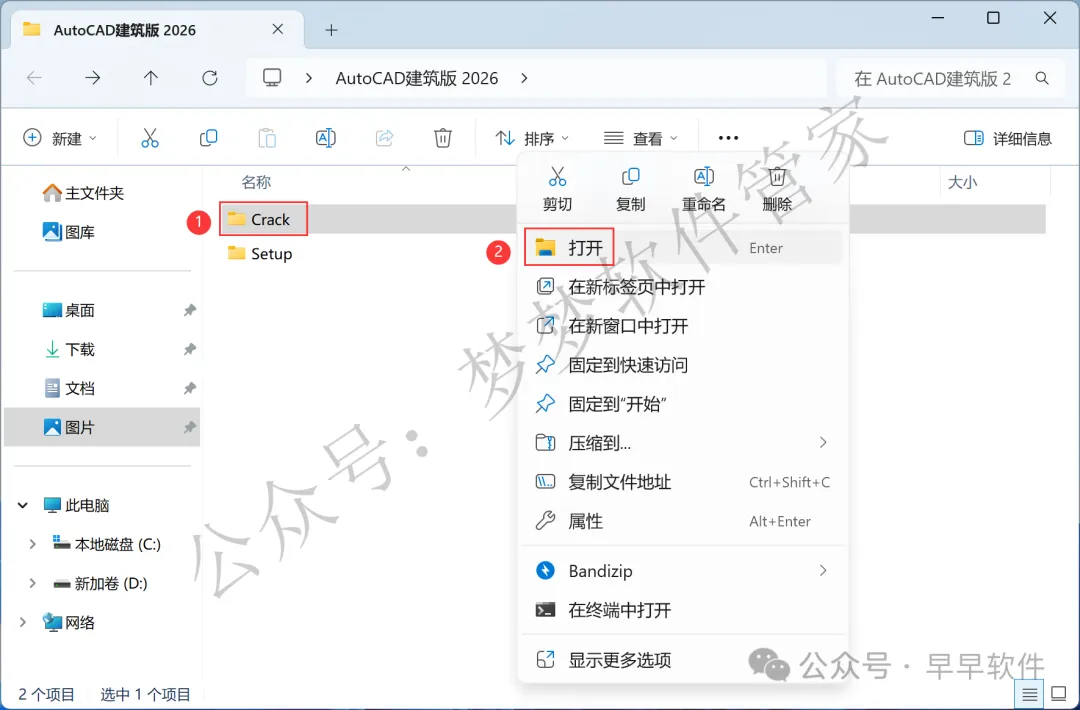The height and width of the screenshot is (710, 1080).
Task: Click the search magnifier icon
Action: pyautogui.click(x=1042, y=79)
